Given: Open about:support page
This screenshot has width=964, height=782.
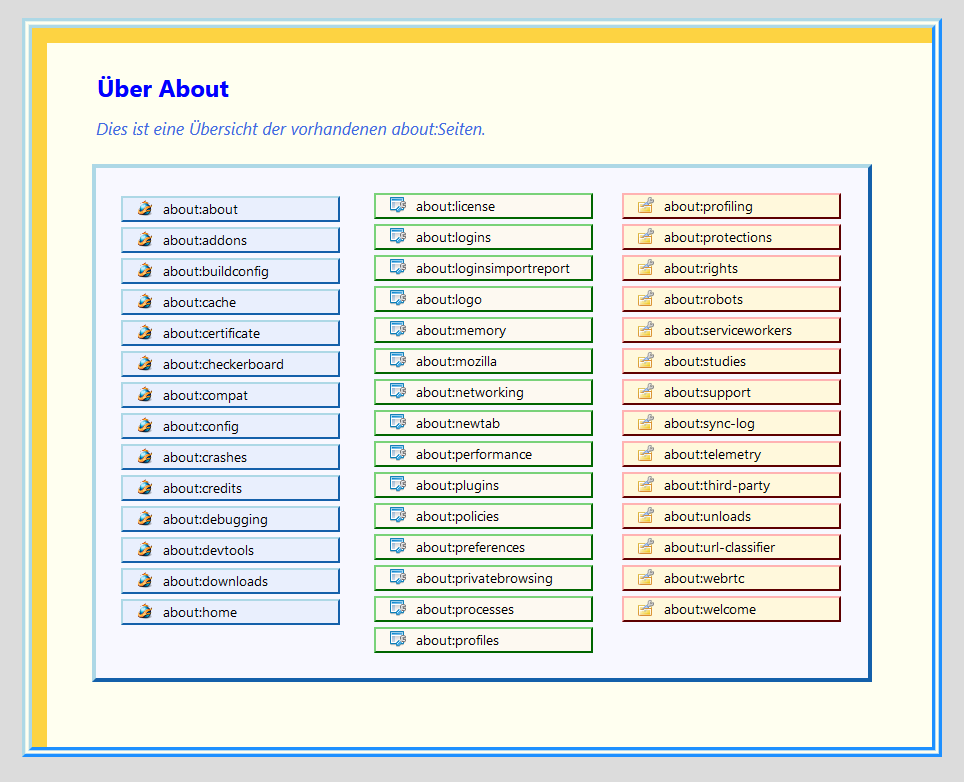Looking at the screenshot, I should tap(707, 392).
